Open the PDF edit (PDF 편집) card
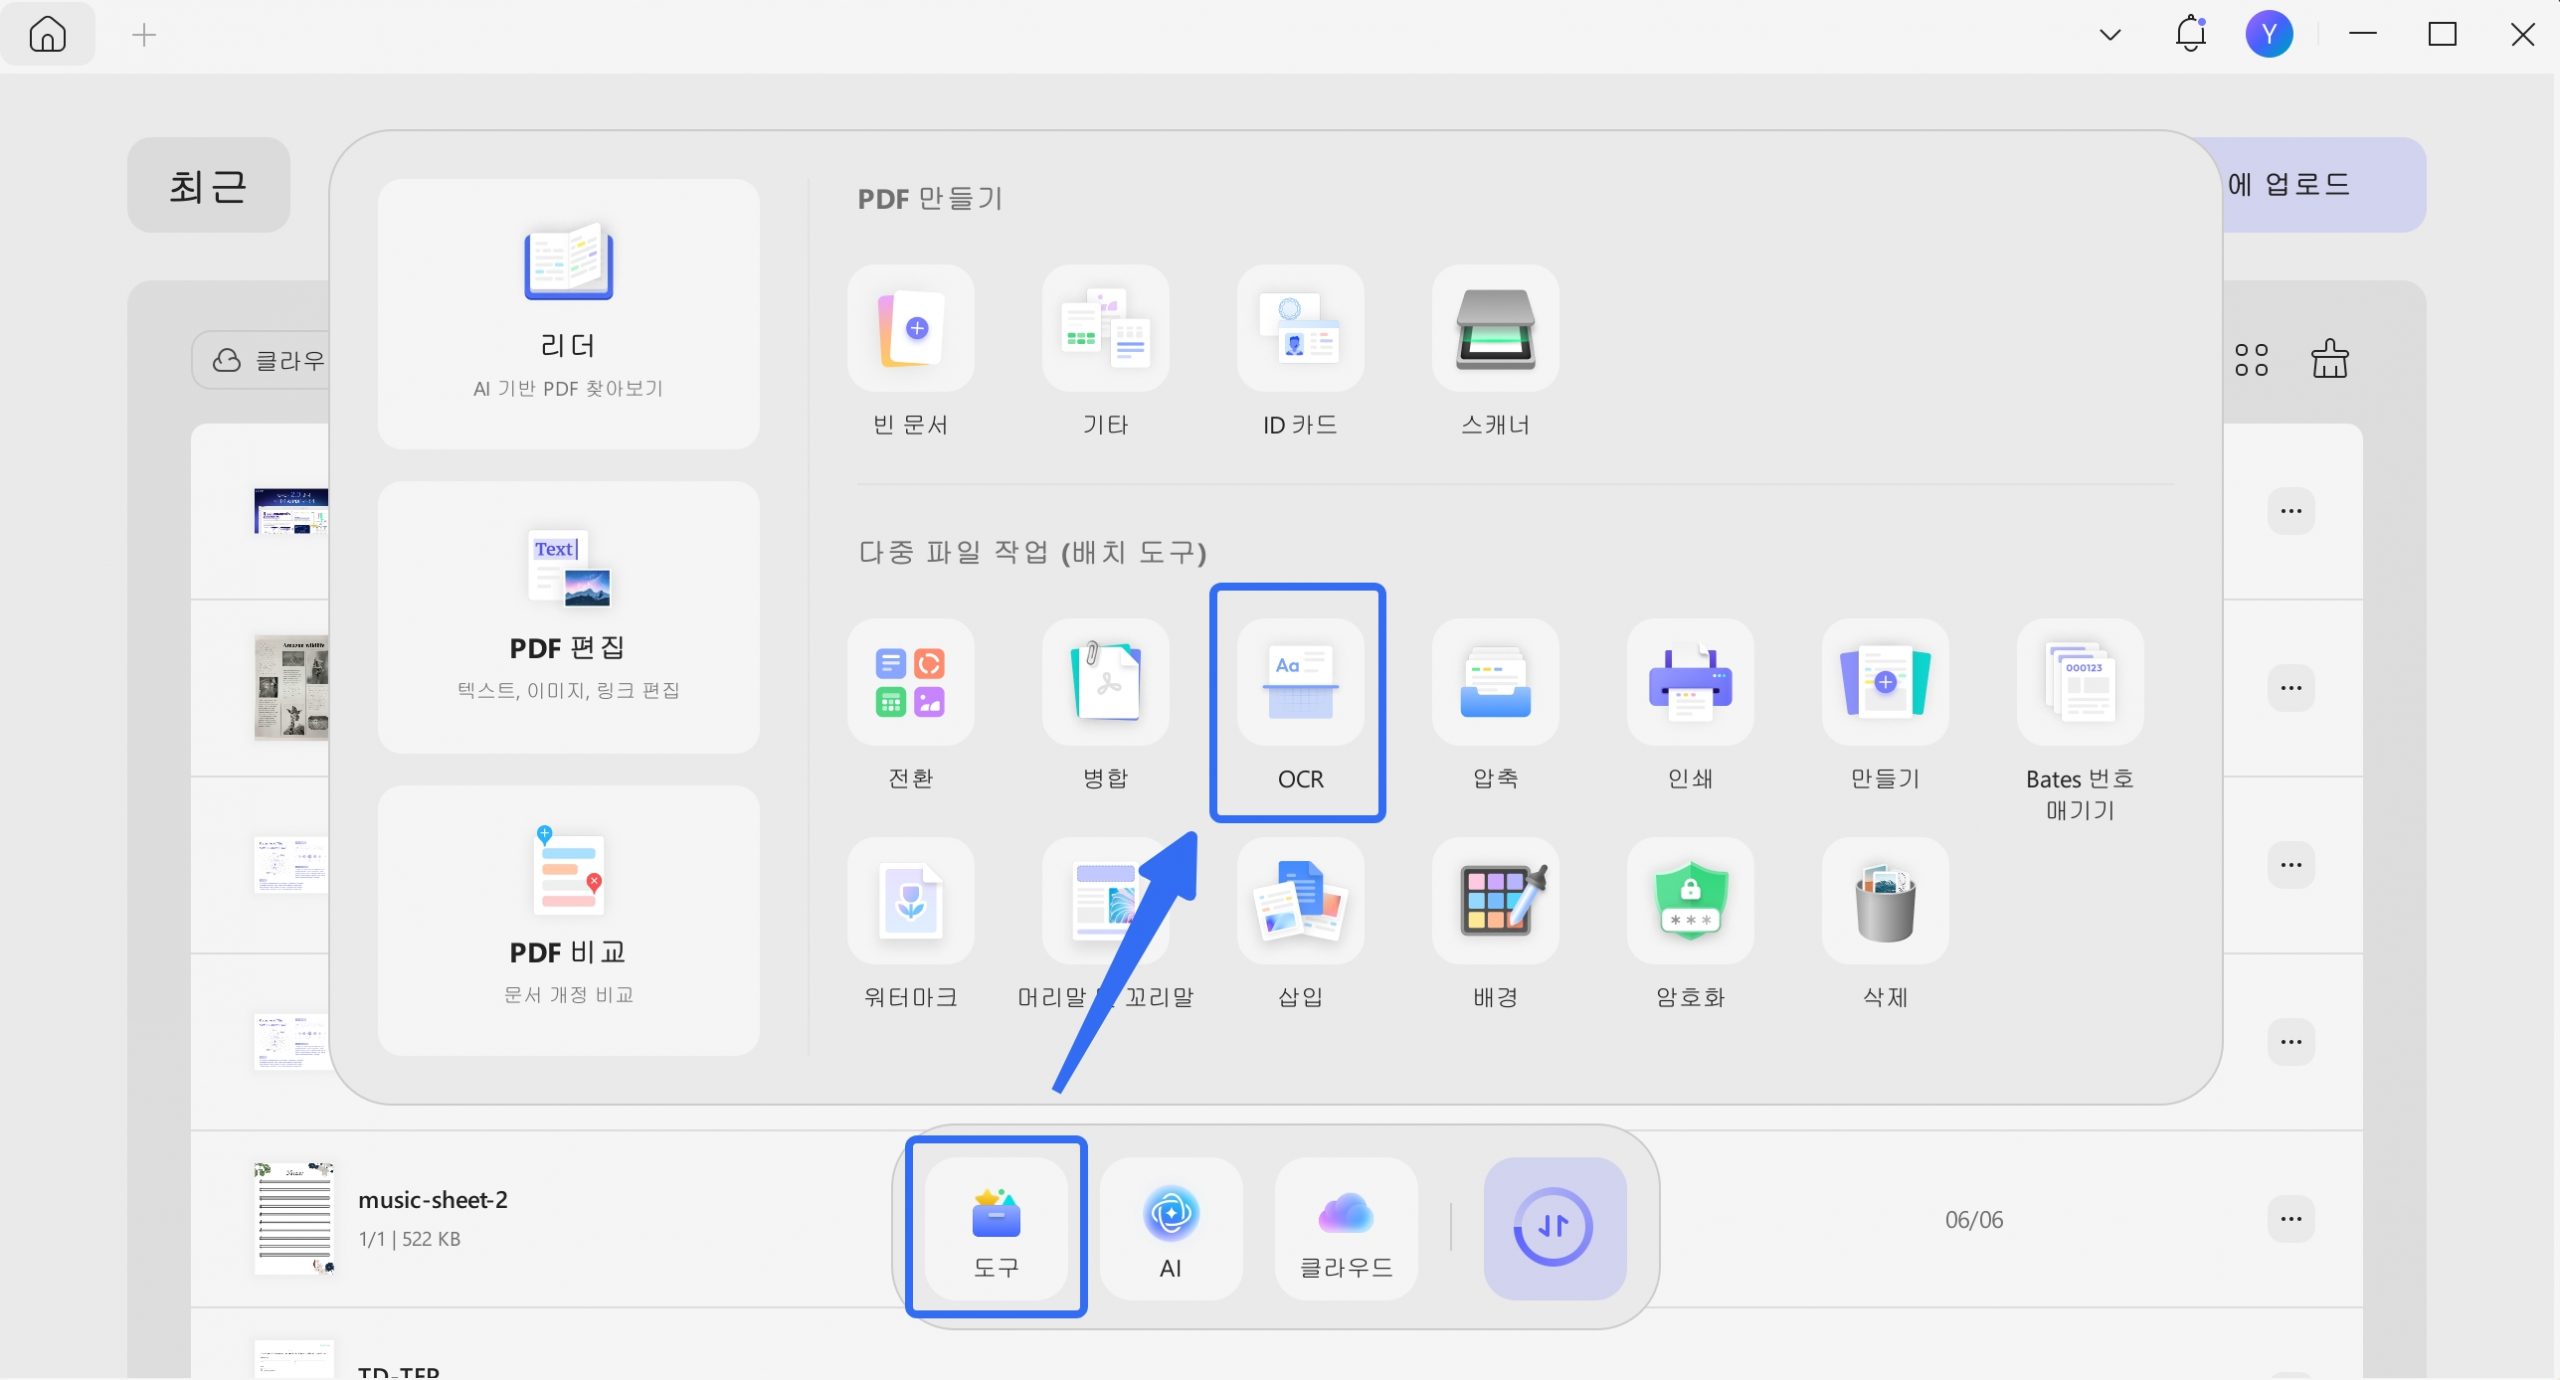Viewport: 2560px width, 1380px height. (x=568, y=617)
